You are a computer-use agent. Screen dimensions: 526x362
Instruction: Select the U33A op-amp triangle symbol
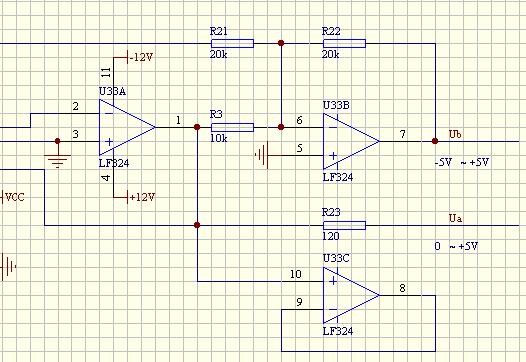pos(127,127)
